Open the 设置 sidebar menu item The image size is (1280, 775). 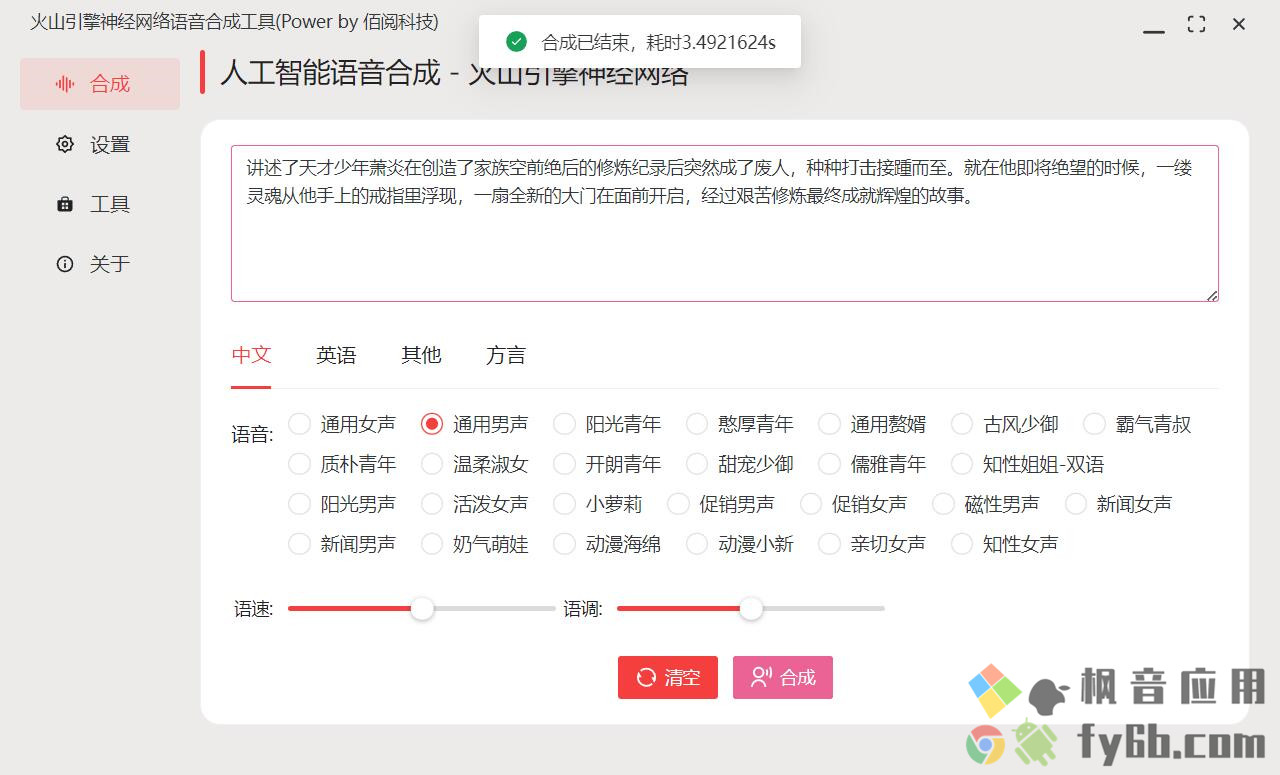(100, 144)
